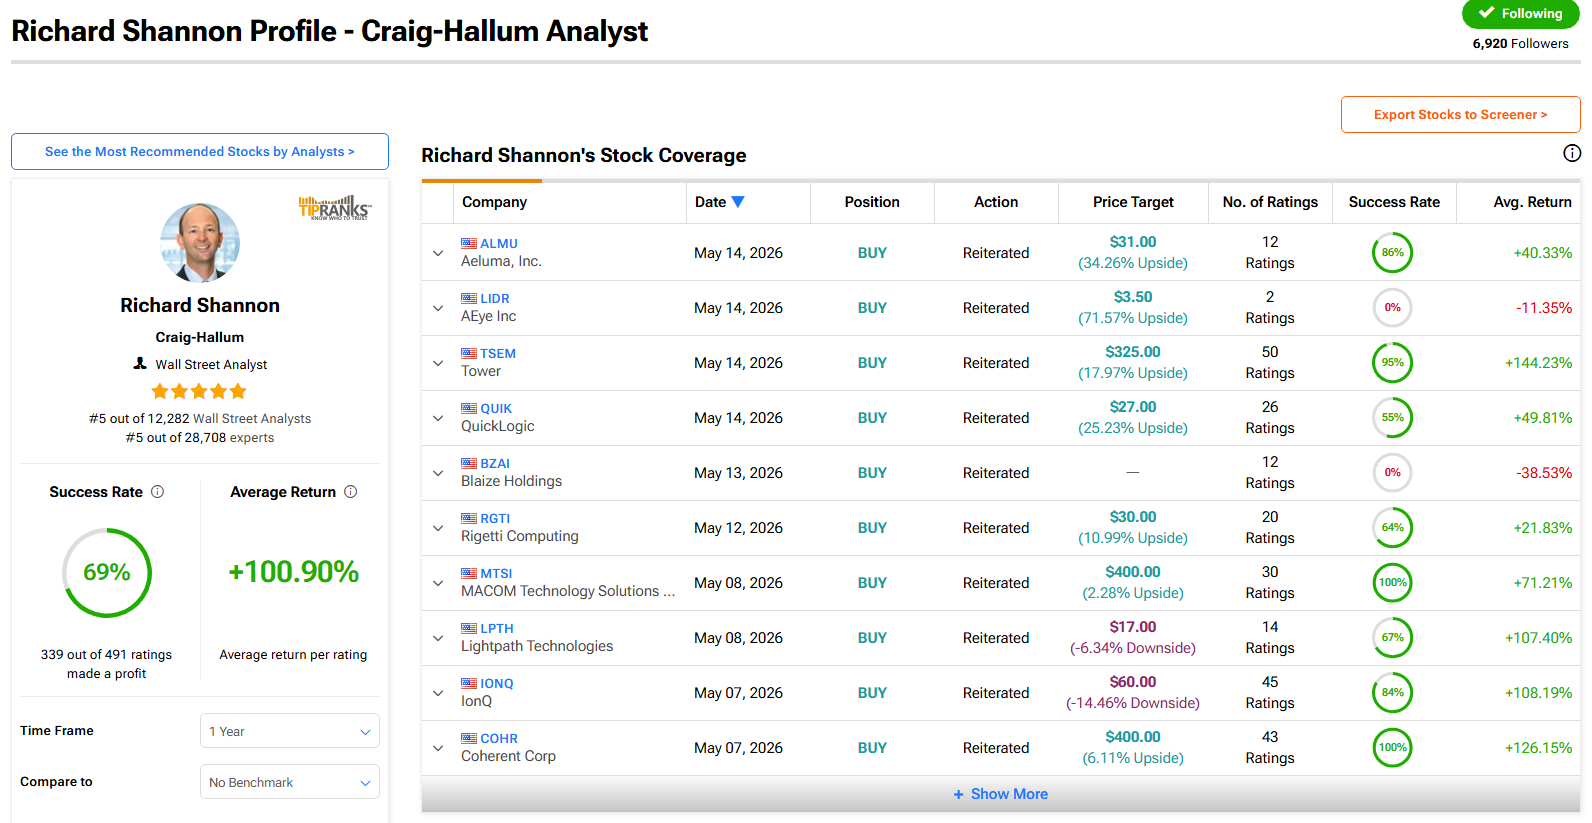The height and width of the screenshot is (823, 1592).
Task: Expand the ALMU Aeluma row
Action: 438,253
